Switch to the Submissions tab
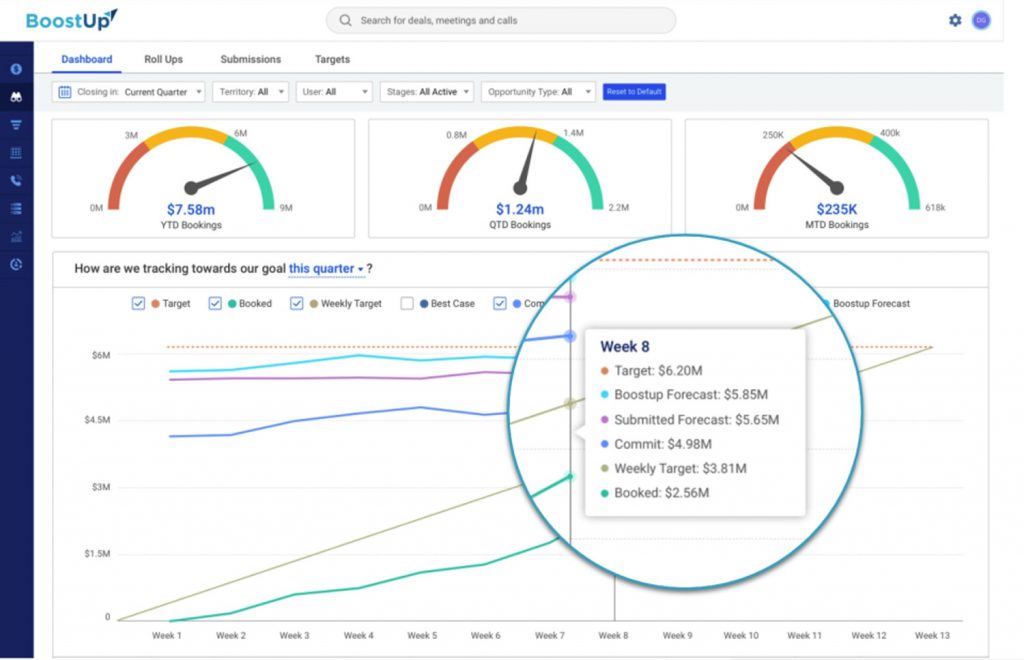Screen dimensions: 1024x660 pos(251,59)
